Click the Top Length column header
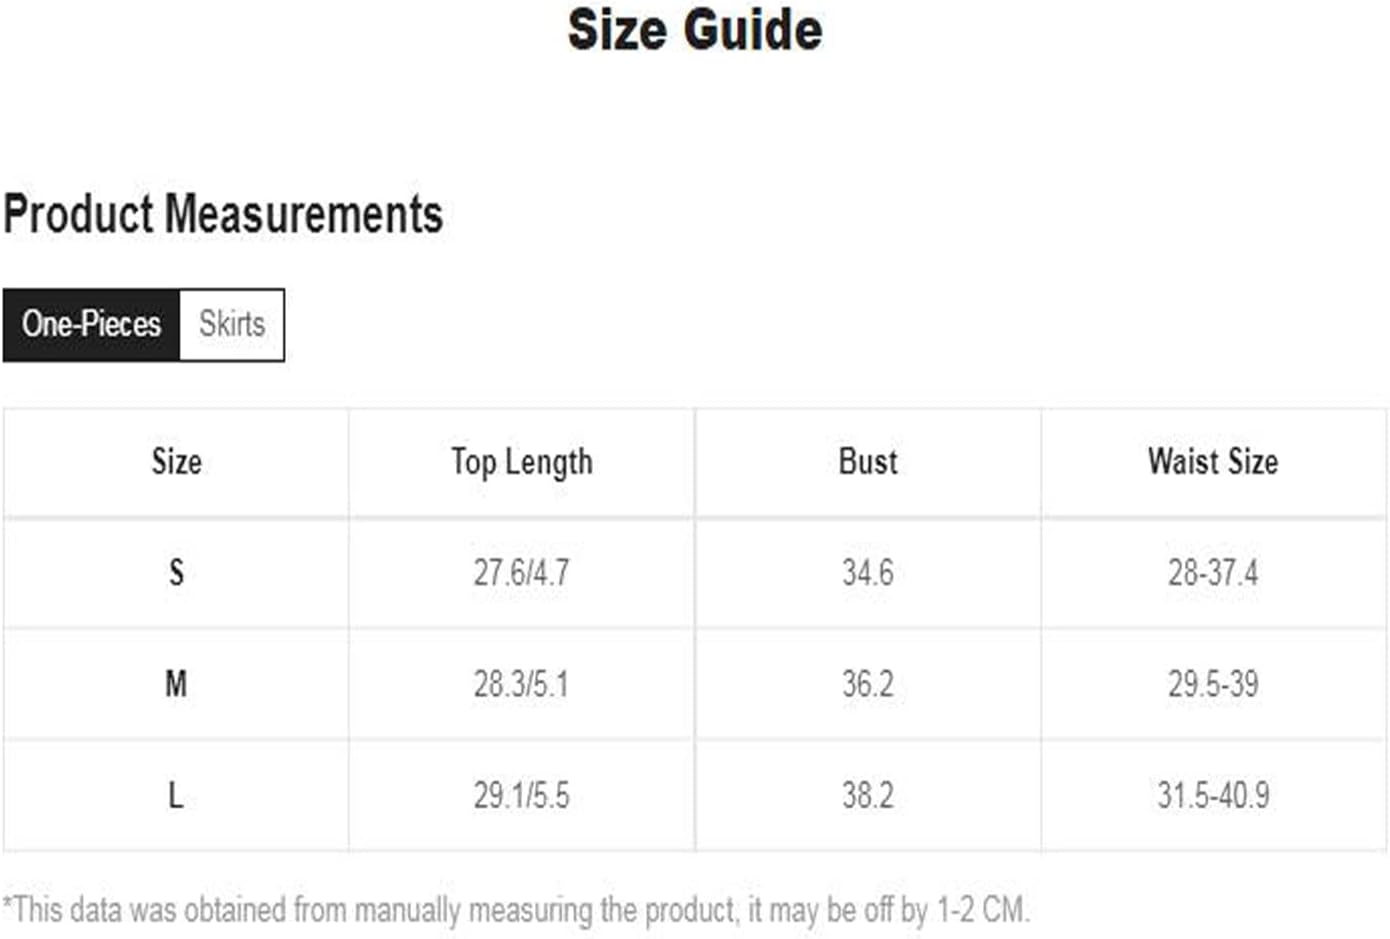 (522, 462)
